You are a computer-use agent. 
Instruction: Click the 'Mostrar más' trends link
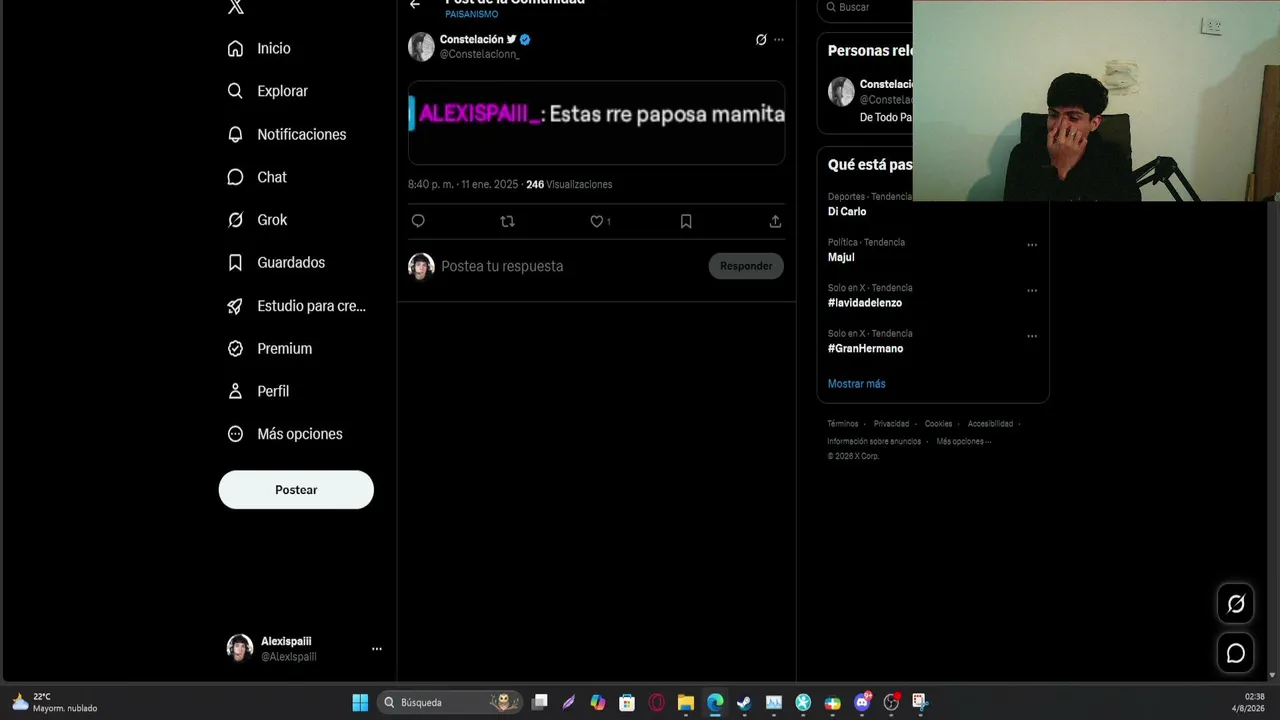coord(856,384)
